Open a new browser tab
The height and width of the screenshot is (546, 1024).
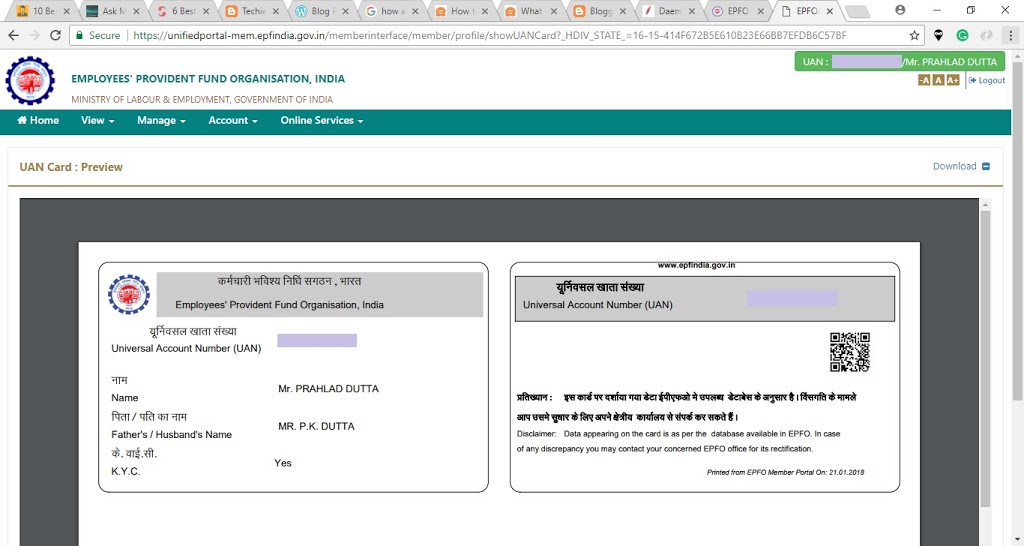(x=857, y=11)
